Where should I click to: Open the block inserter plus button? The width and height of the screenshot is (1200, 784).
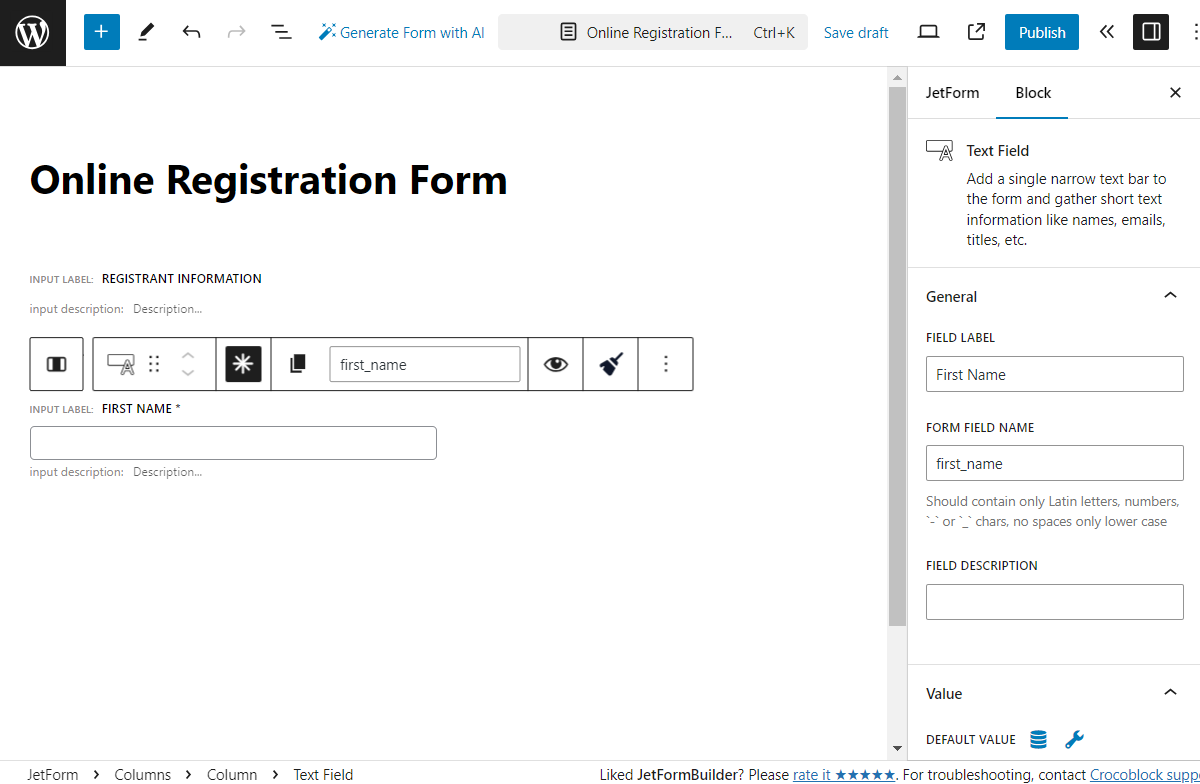point(101,32)
